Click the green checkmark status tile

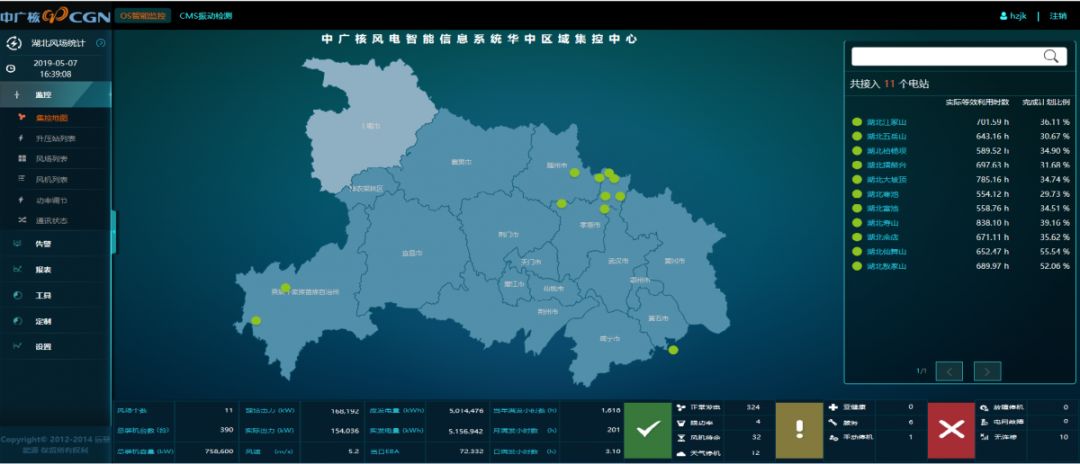[647, 428]
